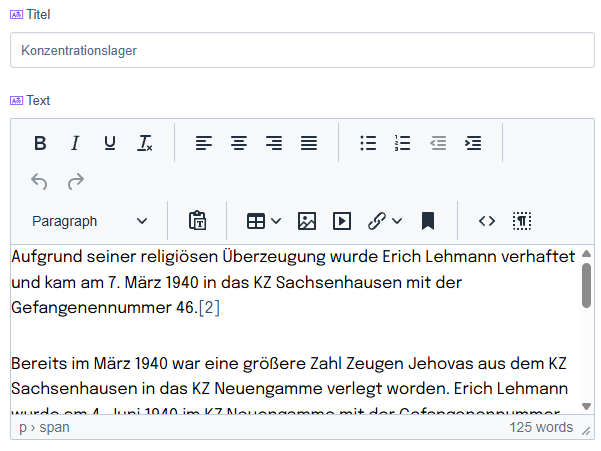Center align the text
Viewport: 601px width, 451px height.
(239, 143)
